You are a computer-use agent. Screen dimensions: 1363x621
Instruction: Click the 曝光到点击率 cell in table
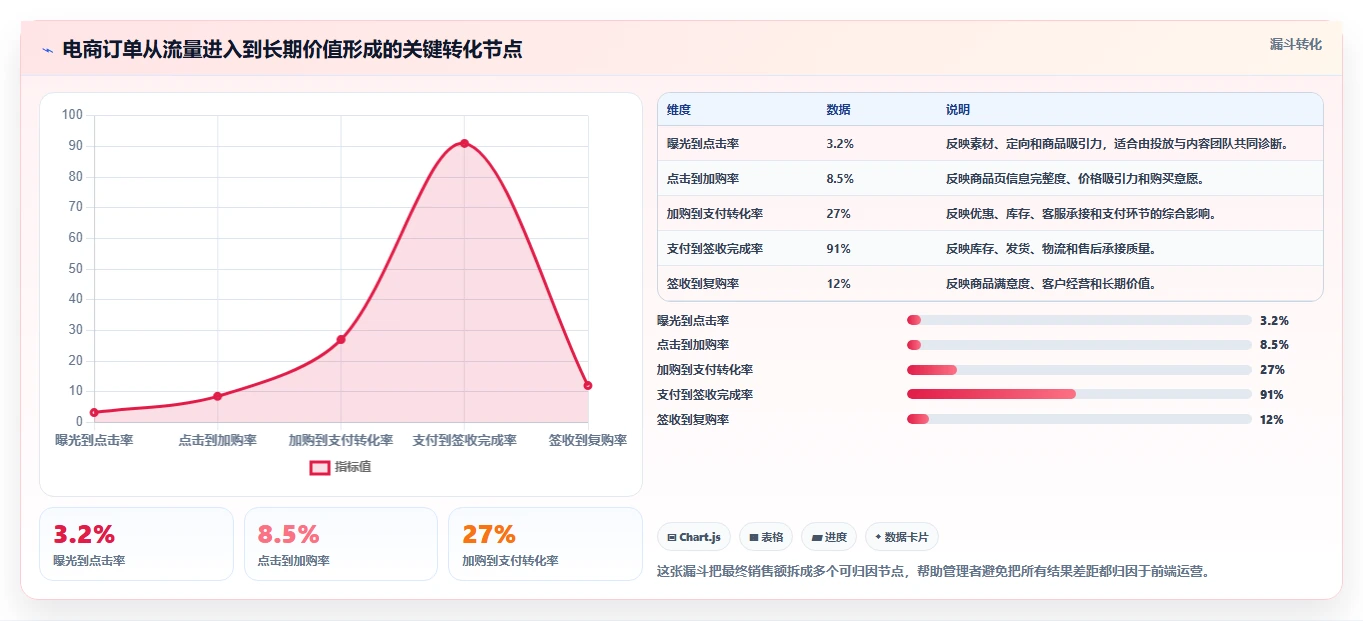click(x=703, y=144)
